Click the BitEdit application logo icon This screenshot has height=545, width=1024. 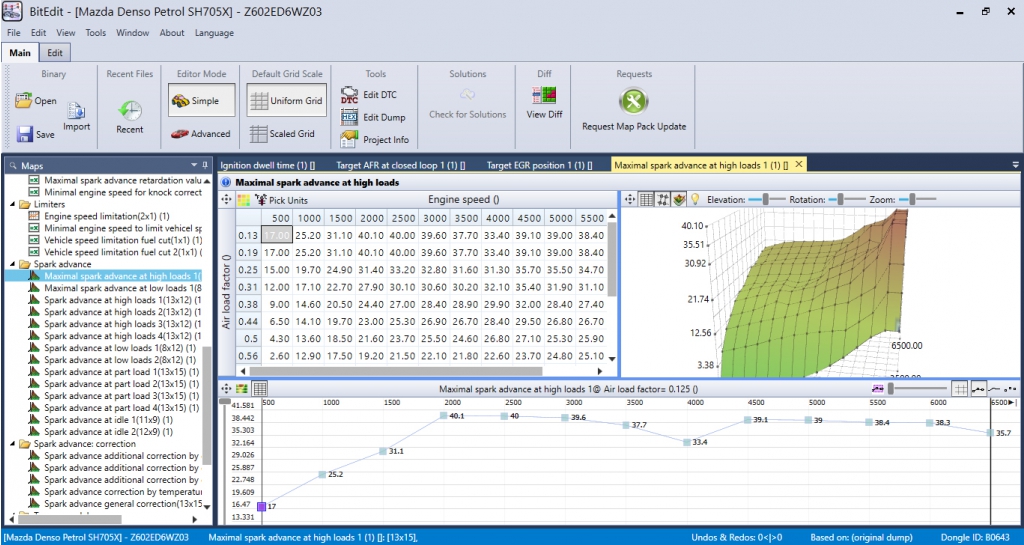coord(12,12)
